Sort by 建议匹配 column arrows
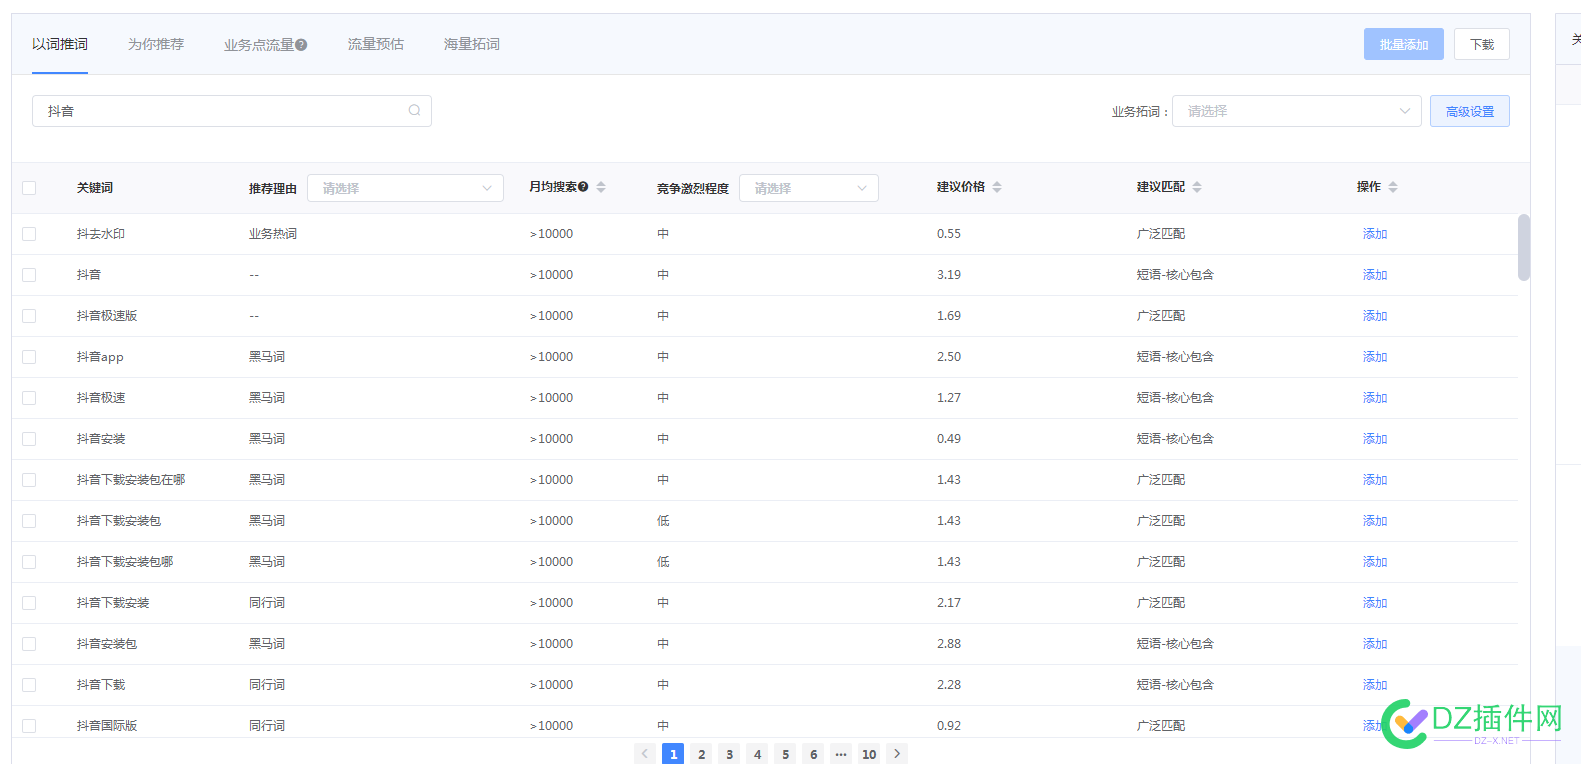1581x764 pixels. click(1197, 187)
